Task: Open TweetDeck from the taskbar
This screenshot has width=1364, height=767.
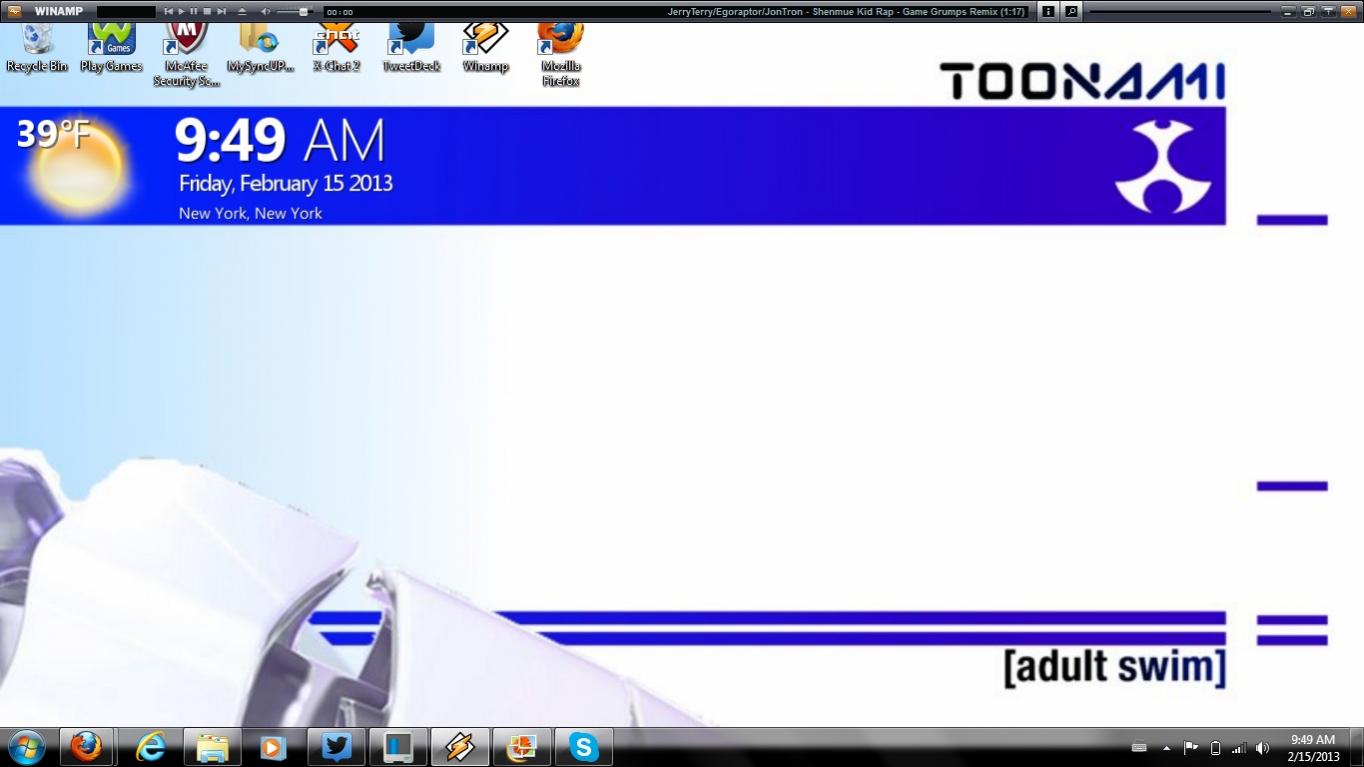Action: (337, 747)
